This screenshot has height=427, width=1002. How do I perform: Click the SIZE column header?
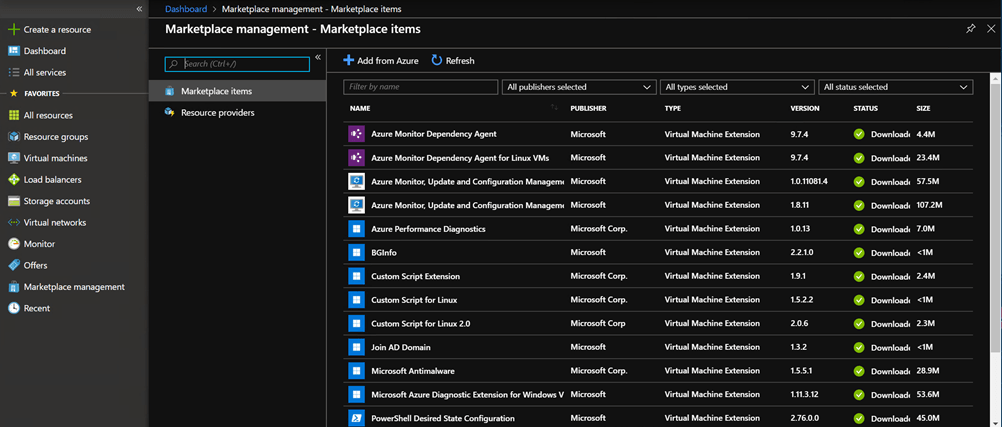tap(923, 109)
